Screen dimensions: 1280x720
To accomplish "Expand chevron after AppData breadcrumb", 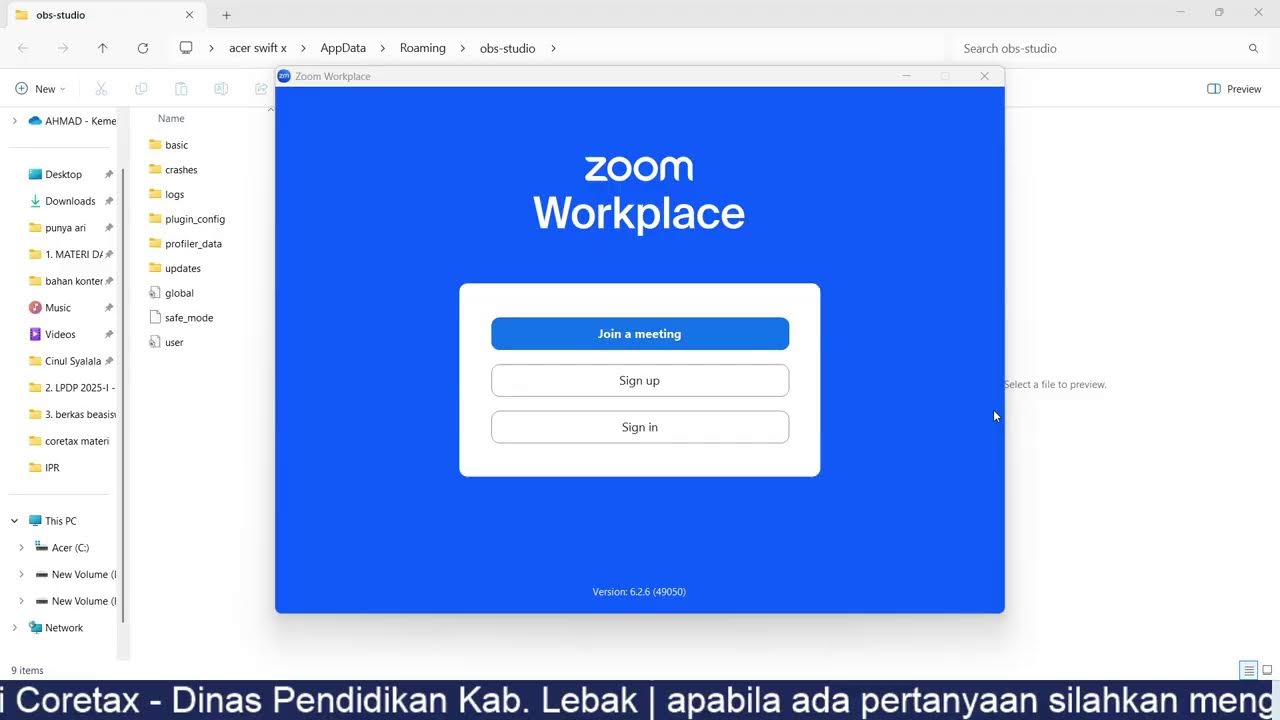I will pos(383,48).
